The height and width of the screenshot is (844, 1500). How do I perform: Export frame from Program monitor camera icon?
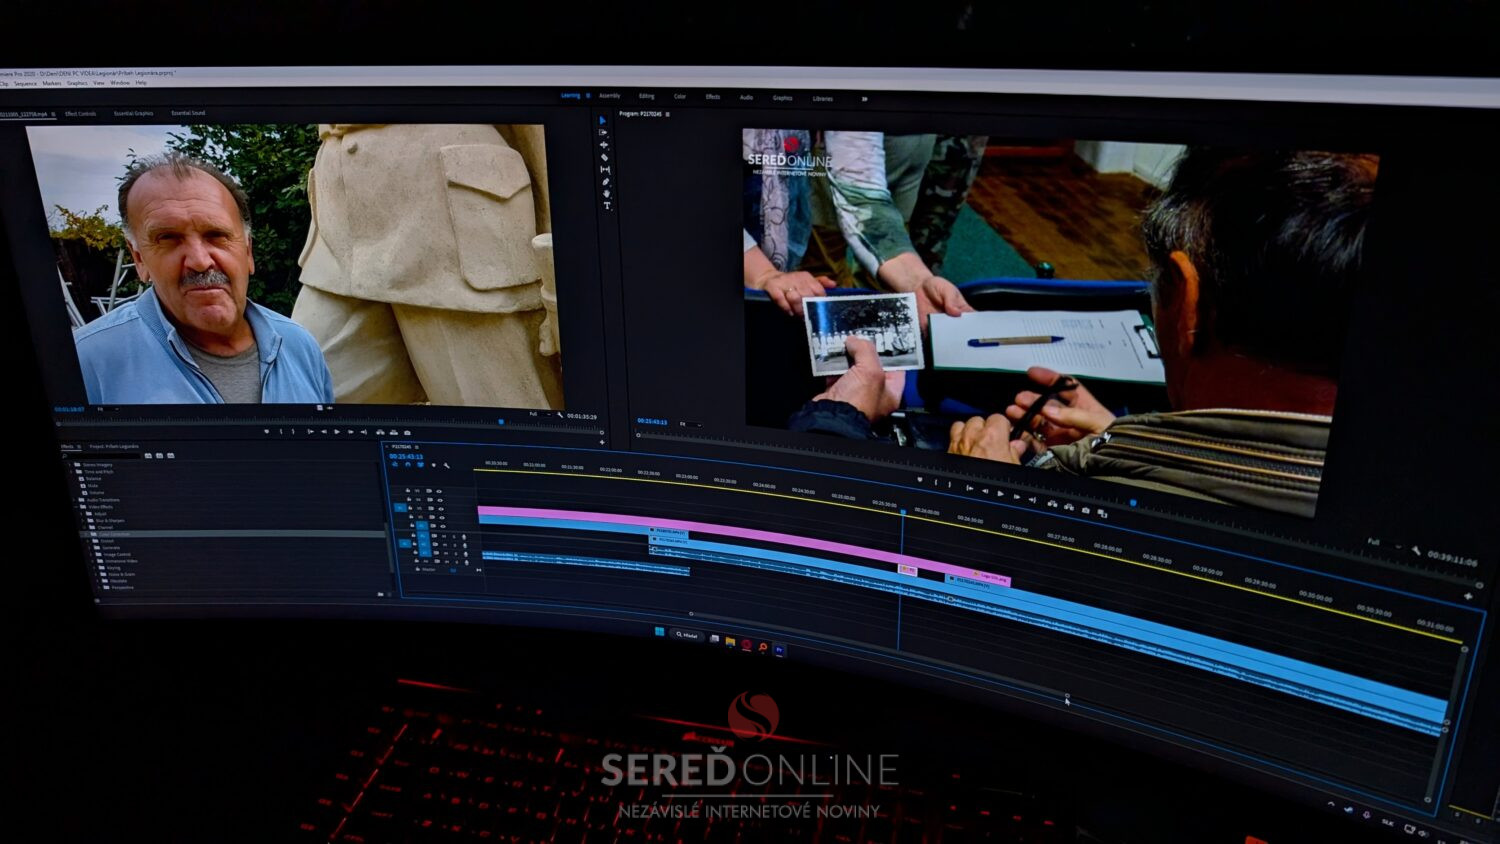[x=1086, y=510]
